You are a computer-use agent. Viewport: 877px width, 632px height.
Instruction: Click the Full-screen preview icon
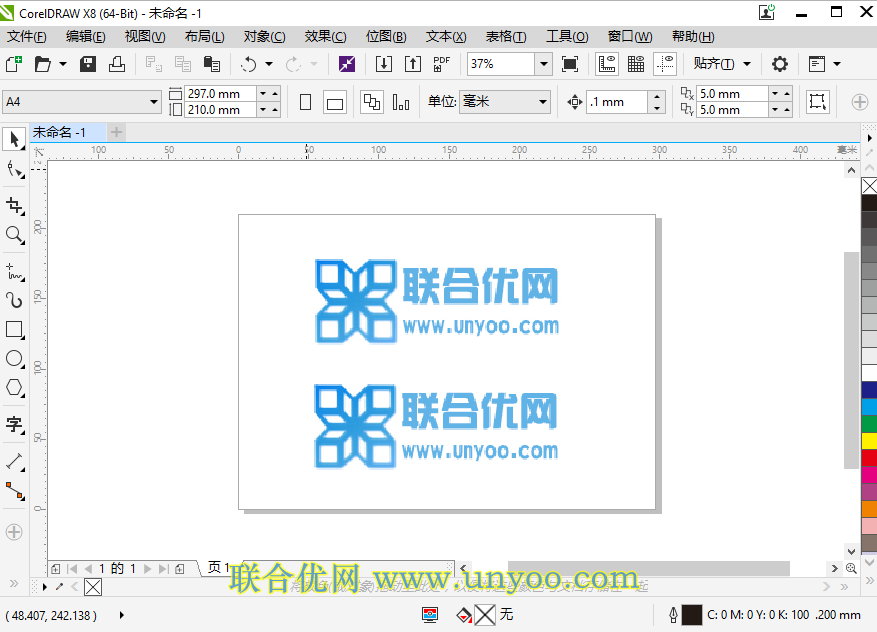(569, 64)
